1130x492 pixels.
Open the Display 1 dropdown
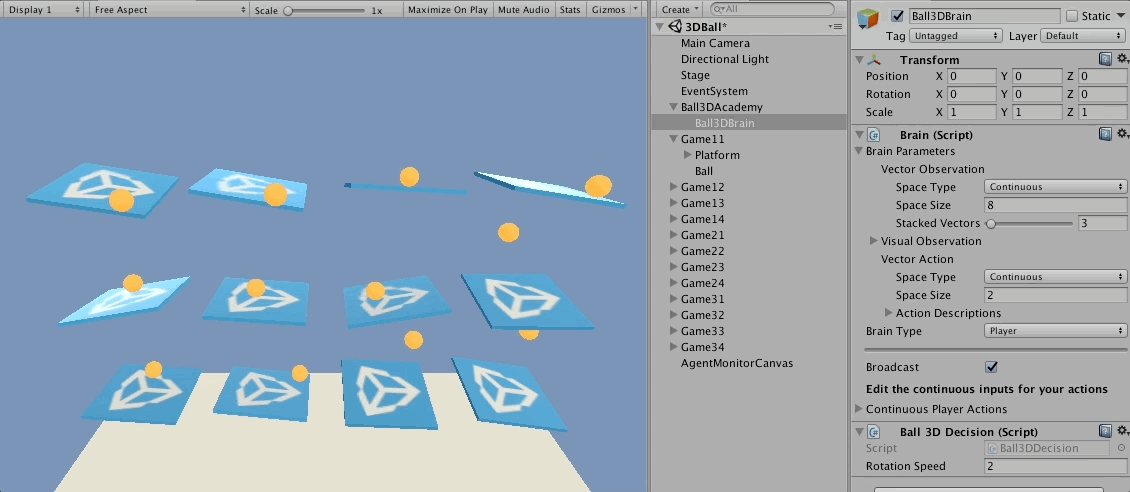[44, 10]
